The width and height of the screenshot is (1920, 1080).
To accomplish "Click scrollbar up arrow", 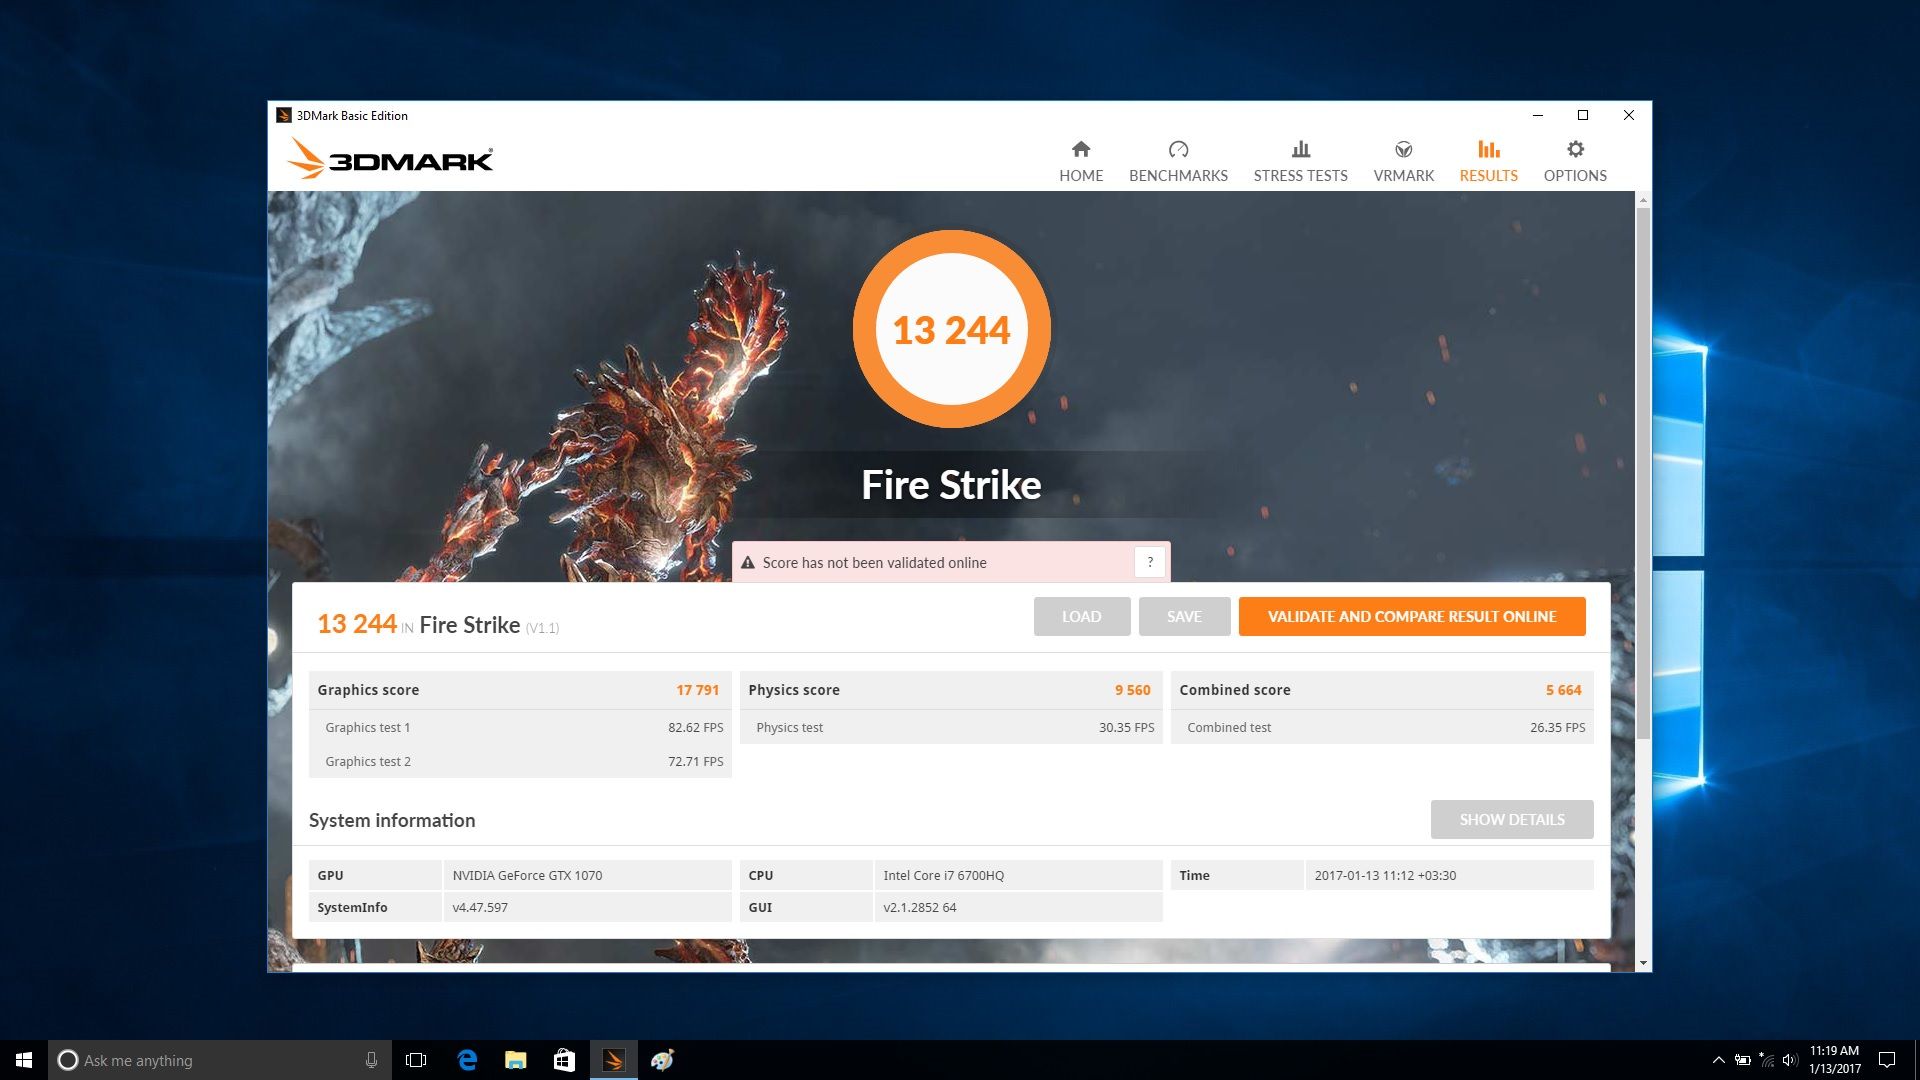I will 1643,200.
